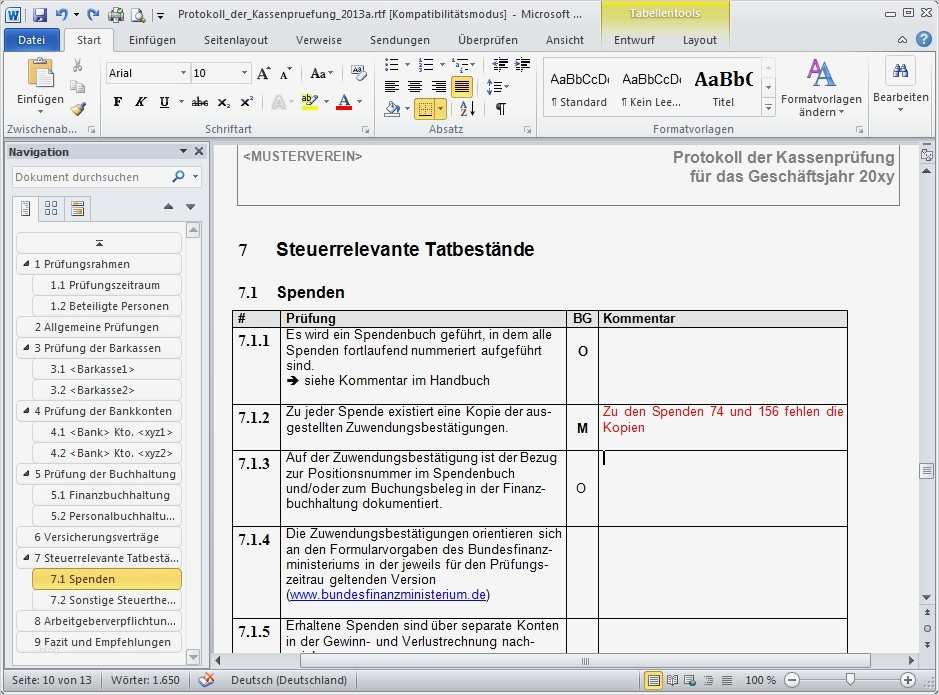Open Seitenansicht (print preview) in Quick Access toolbar

[x=136, y=15]
